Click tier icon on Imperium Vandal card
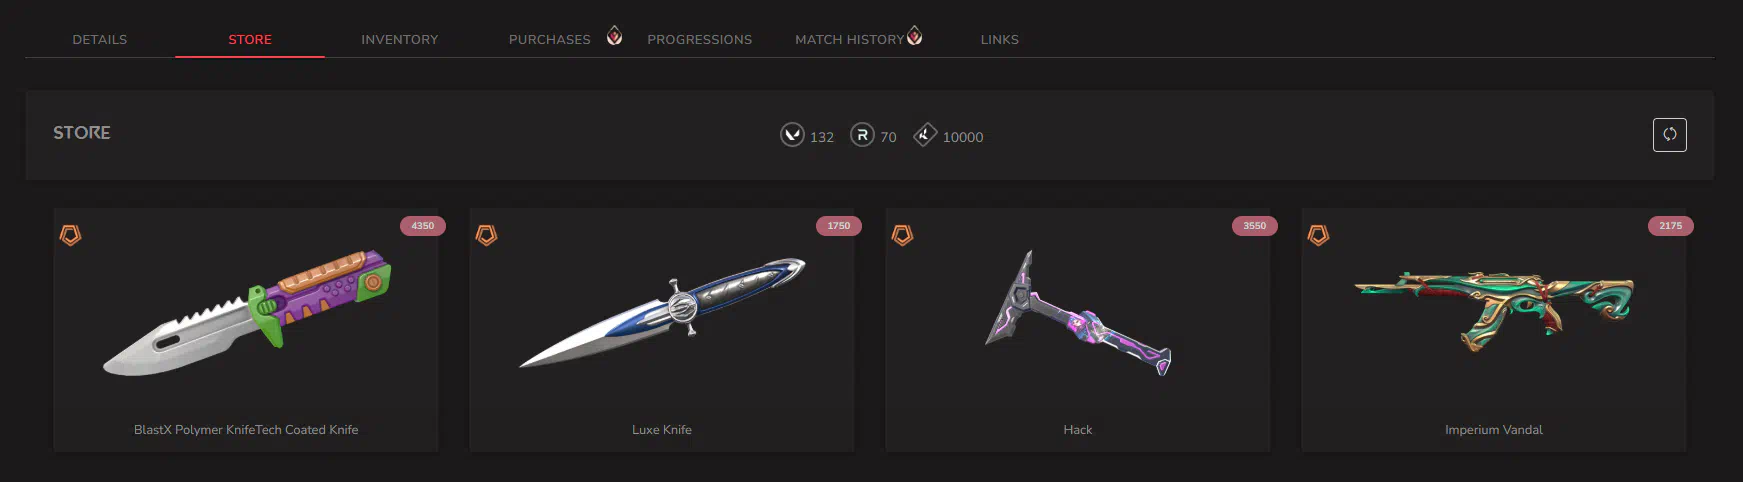Viewport: 1743px width, 482px height. [x=1318, y=235]
